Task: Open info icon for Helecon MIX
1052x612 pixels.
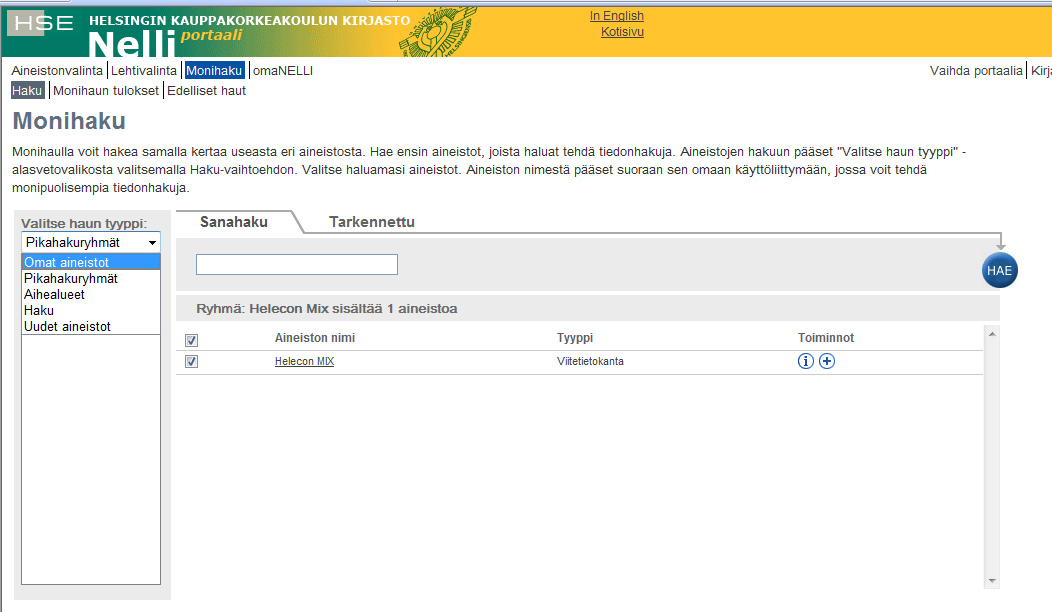Action: (x=805, y=361)
